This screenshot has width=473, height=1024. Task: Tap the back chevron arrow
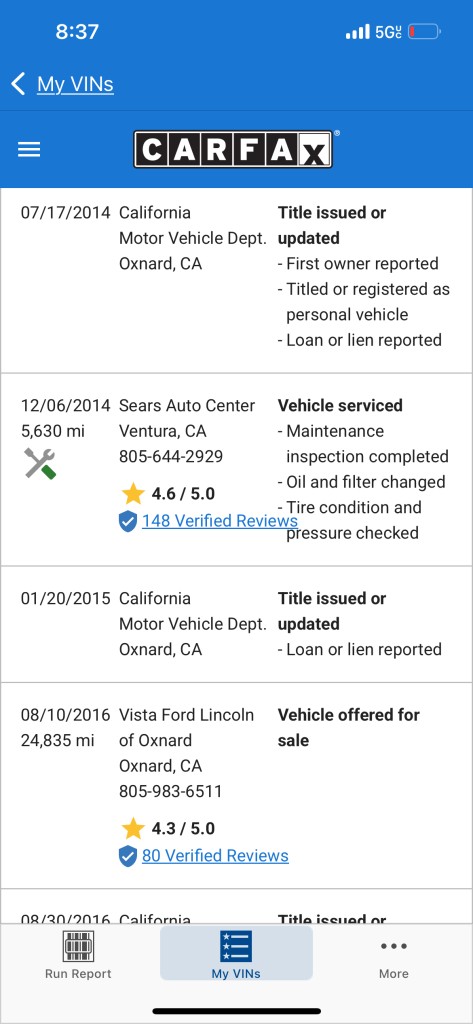(18, 84)
